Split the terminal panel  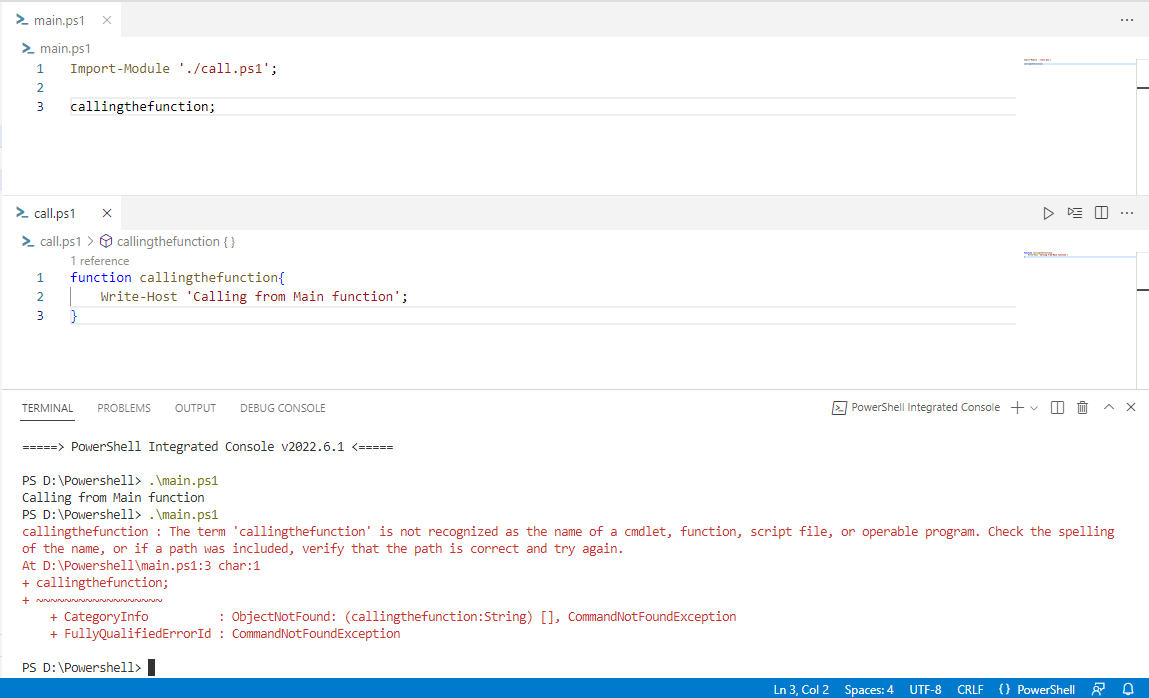point(1057,408)
